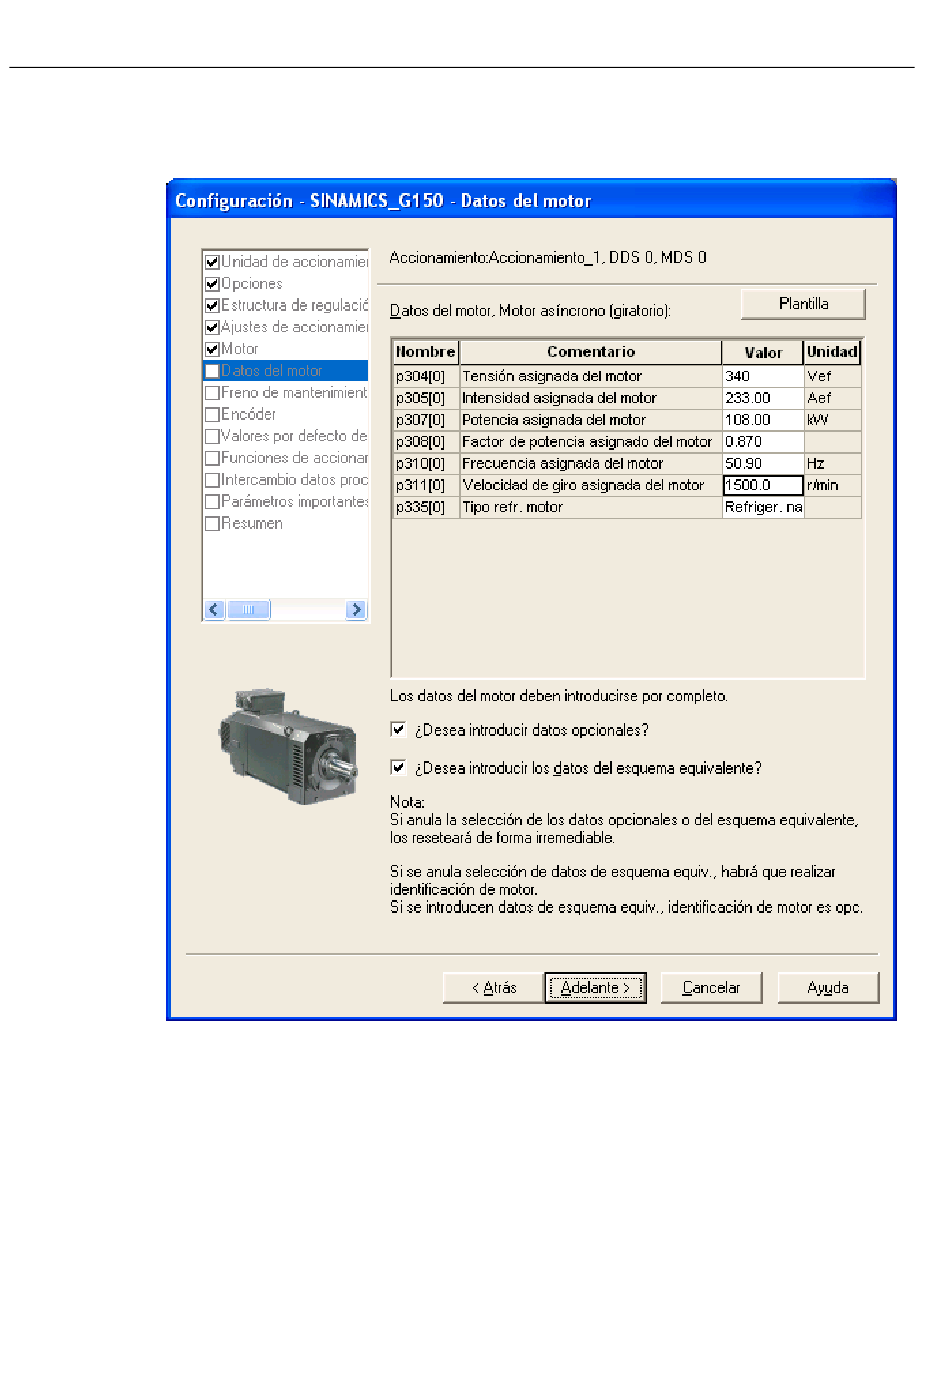Toggle the 'Unidad de accionamiento' step checkbox
This screenshot has width=950, height=1397.
212,262
